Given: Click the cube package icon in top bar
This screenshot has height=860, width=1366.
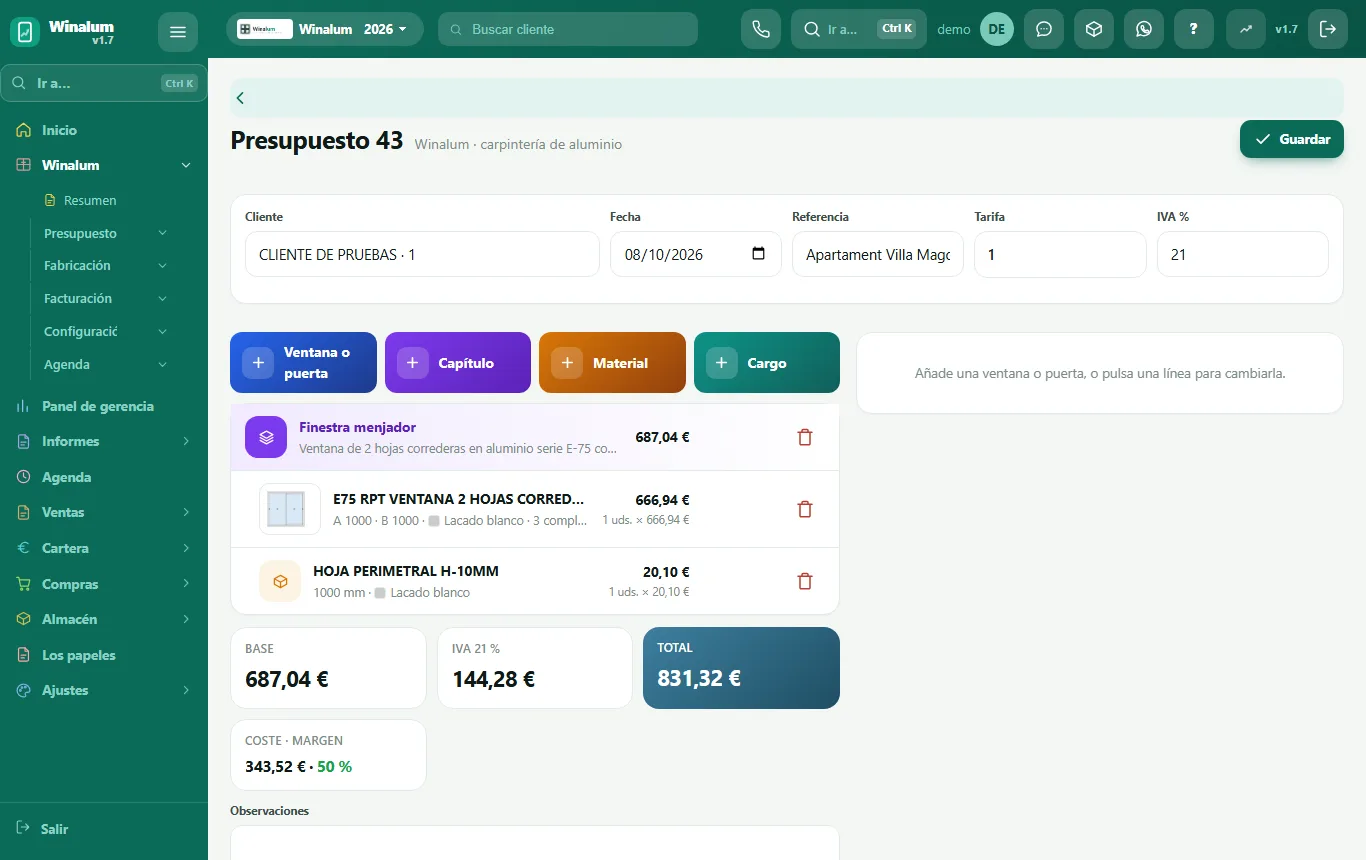Looking at the screenshot, I should pyautogui.click(x=1094, y=29).
